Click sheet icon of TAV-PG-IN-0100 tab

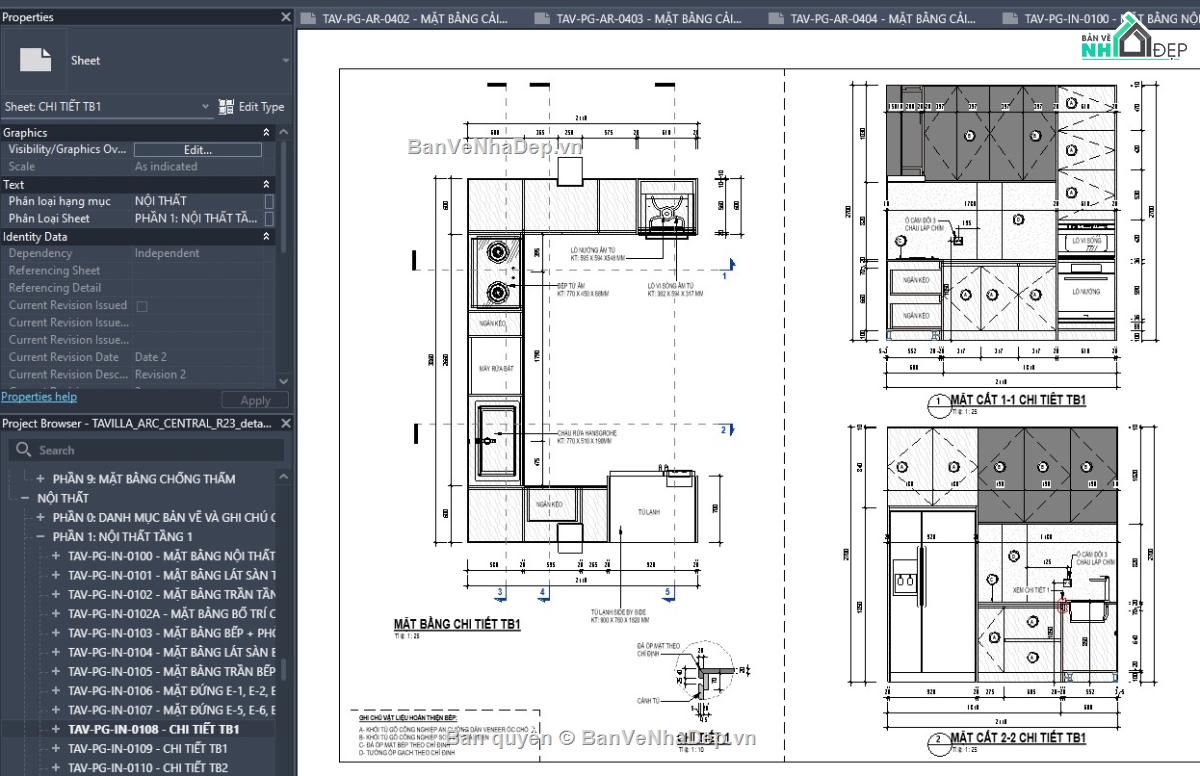pyautogui.click(x=1010, y=19)
